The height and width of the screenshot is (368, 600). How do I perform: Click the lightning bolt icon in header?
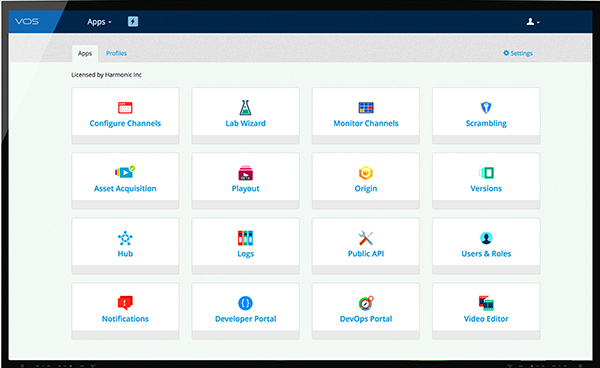(x=133, y=21)
